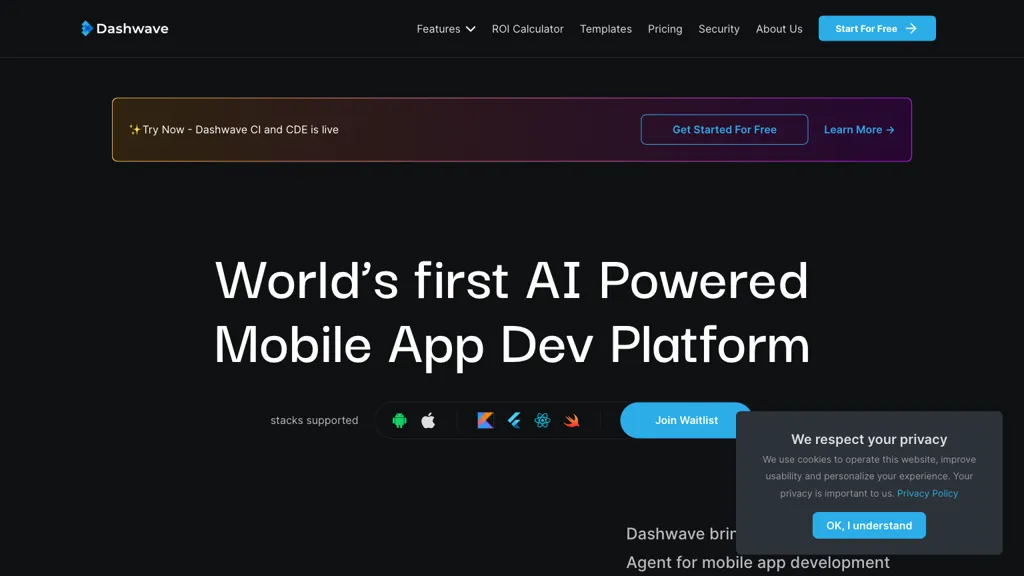The height and width of the screenshot is (576, 1024).
Task: Click the Dashwave logo icon
Action: (87, 29)
